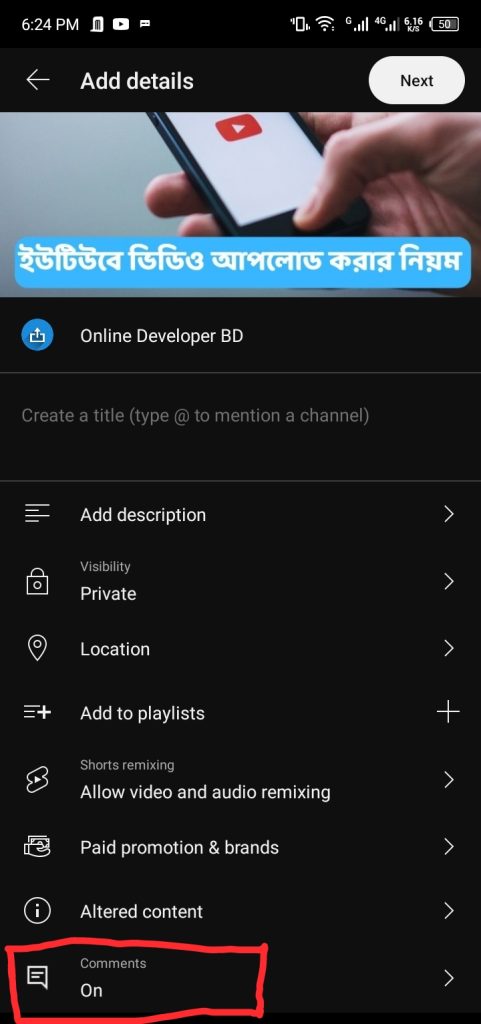Tap the plus icon for playlists
This screenshot has width=481, height=1024.
point(448,712)
